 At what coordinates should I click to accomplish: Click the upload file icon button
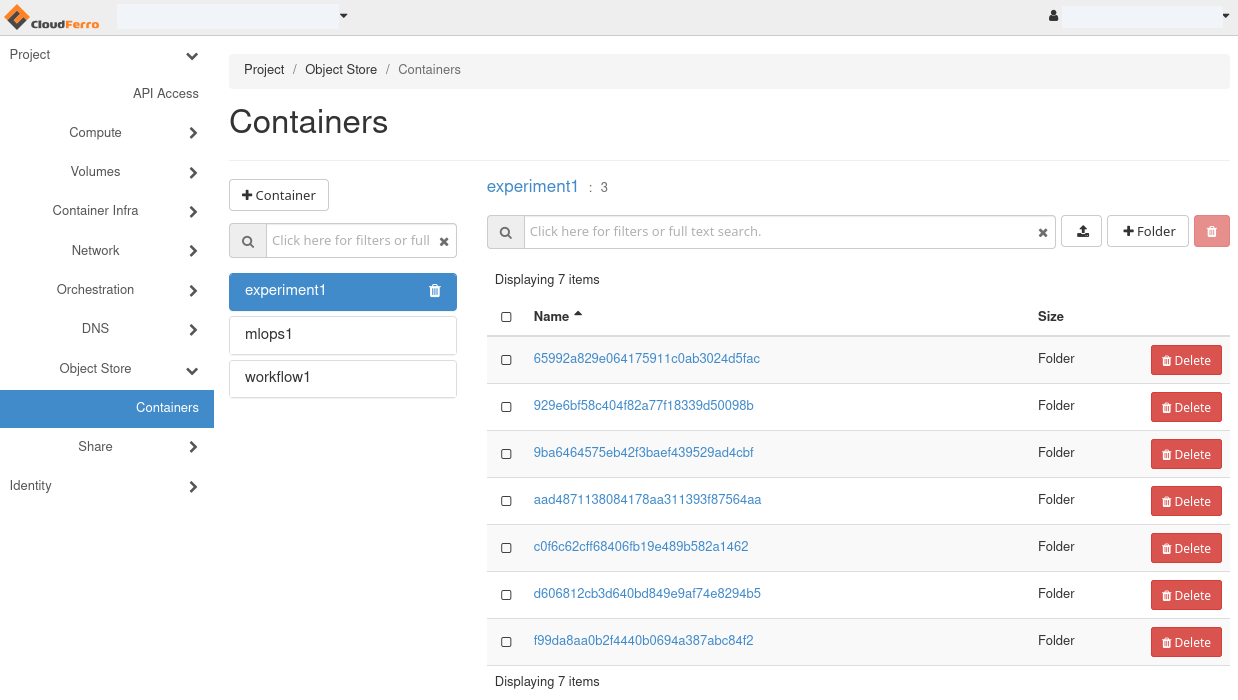click(1082, 231)
